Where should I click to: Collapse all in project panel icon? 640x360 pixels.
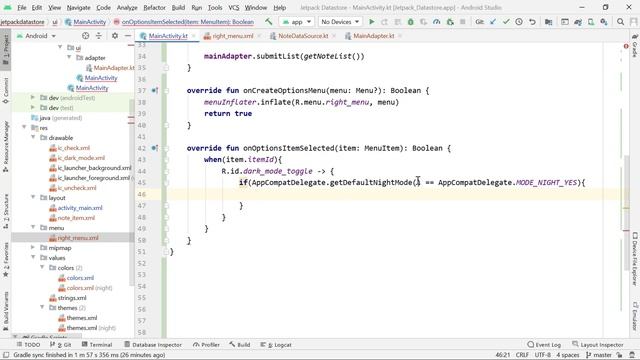(x=99, y=36)
